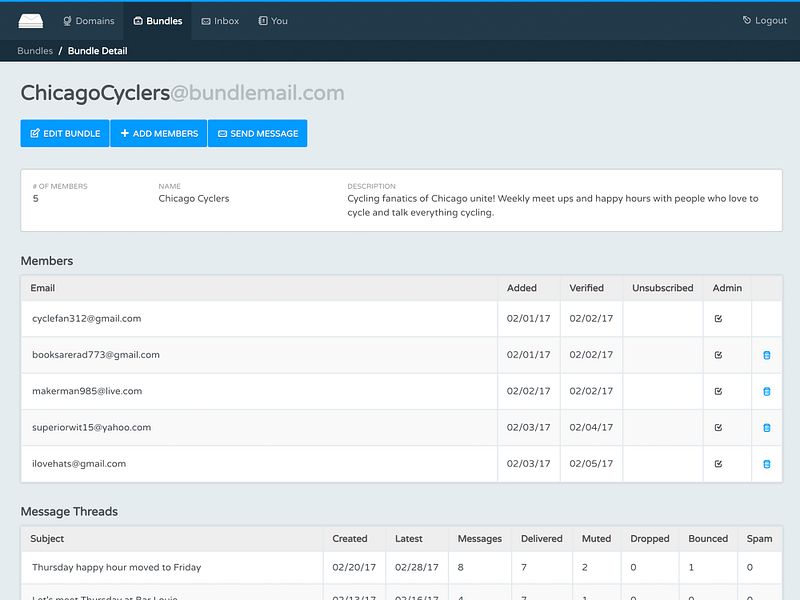800x600 pixels.
Task: Click the Add Members button
Action: point(159,133)
